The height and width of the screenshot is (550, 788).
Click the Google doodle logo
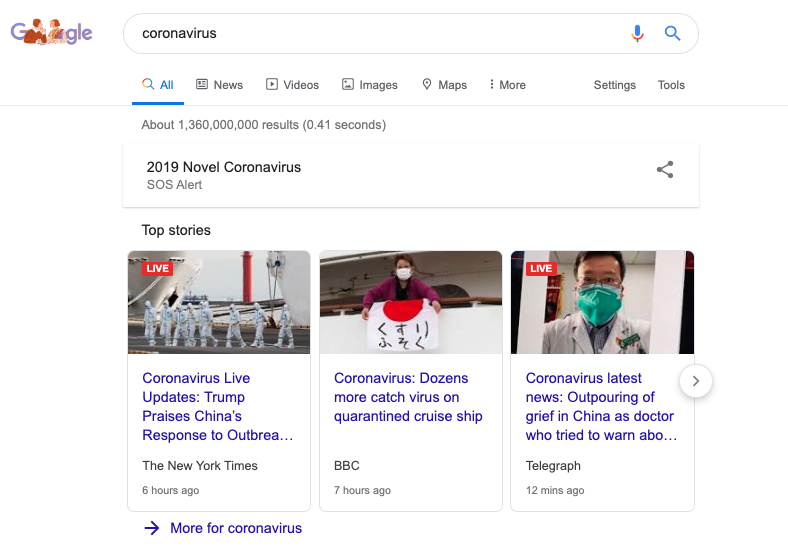52,33
